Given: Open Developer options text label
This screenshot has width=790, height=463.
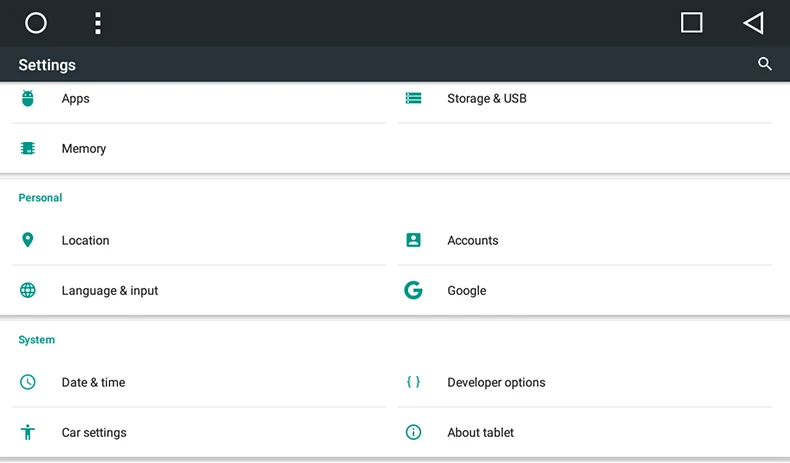Looking at the screenshot, I should point(496,382).
